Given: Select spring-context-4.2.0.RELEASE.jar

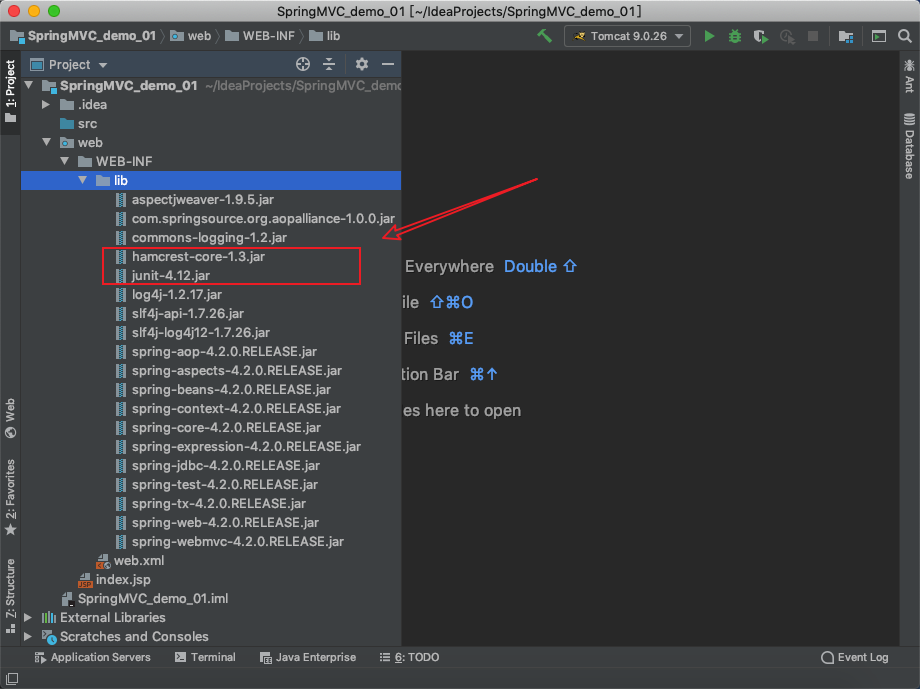Looking at the screenshot, I should point(229,408).
